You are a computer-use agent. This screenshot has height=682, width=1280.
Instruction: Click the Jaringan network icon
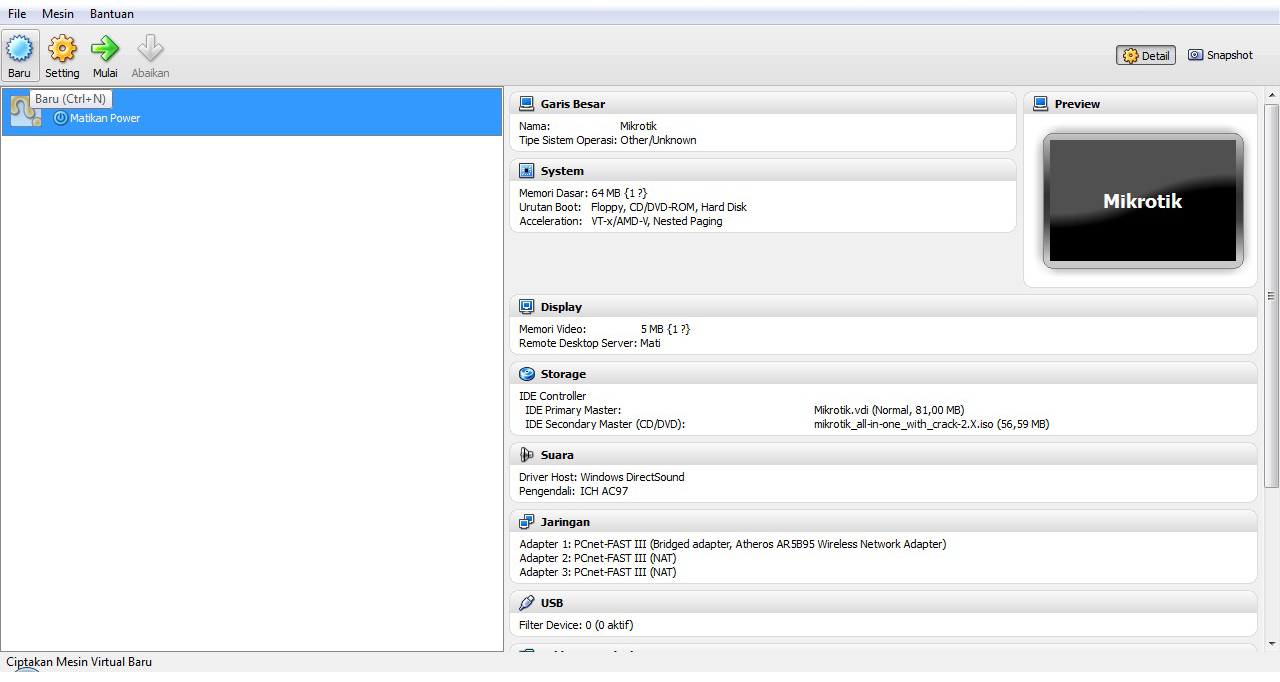click(527, 522)
